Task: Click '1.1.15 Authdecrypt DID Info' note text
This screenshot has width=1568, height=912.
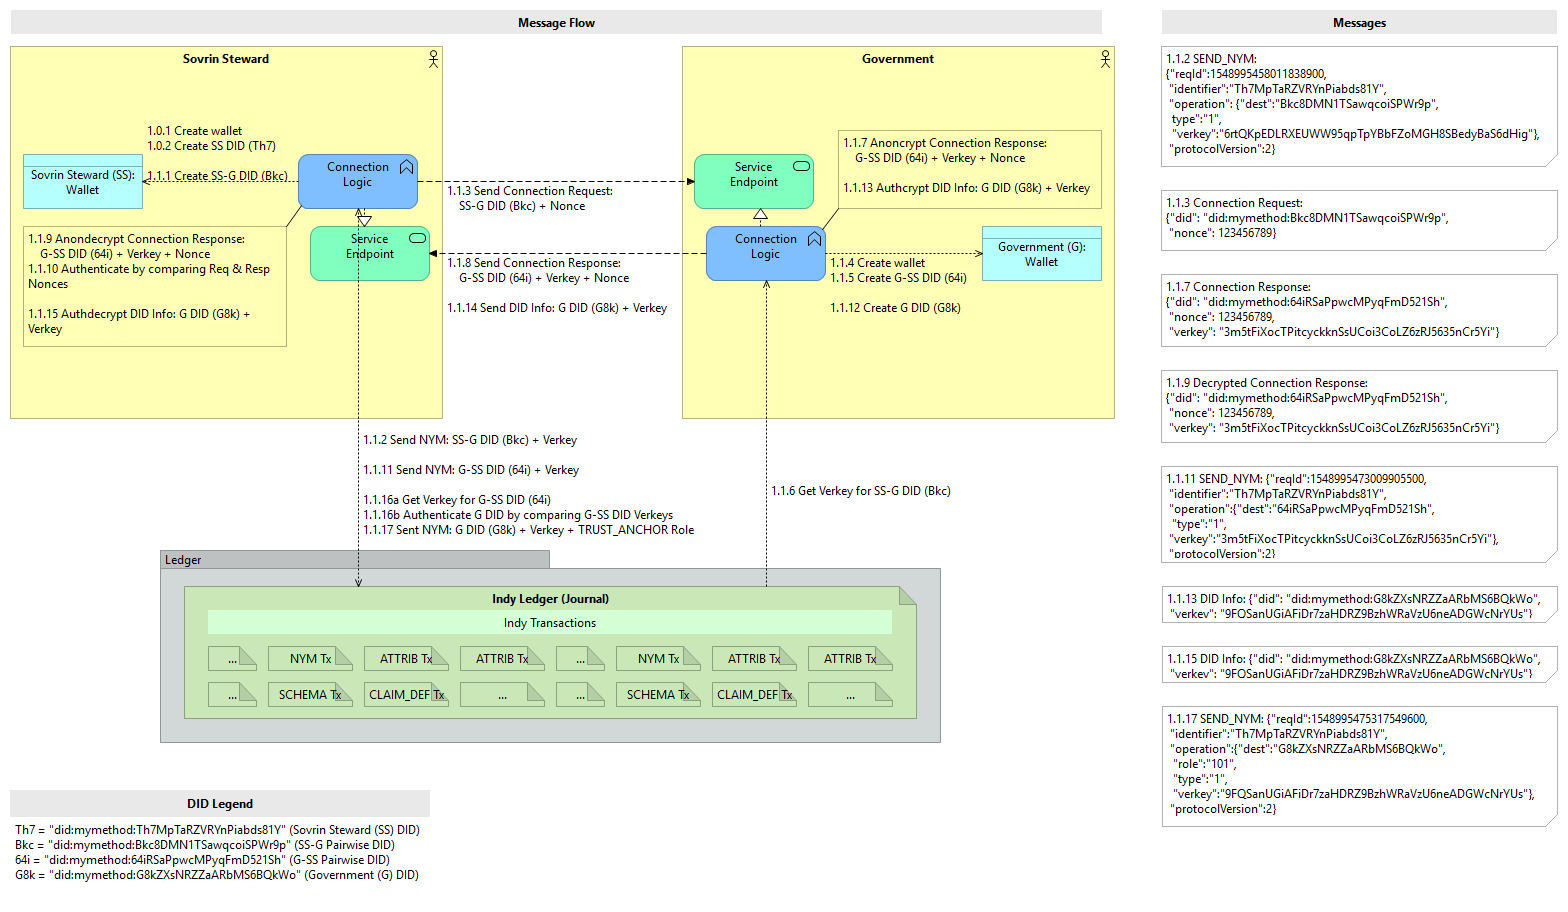Action: tap(139, 321)
